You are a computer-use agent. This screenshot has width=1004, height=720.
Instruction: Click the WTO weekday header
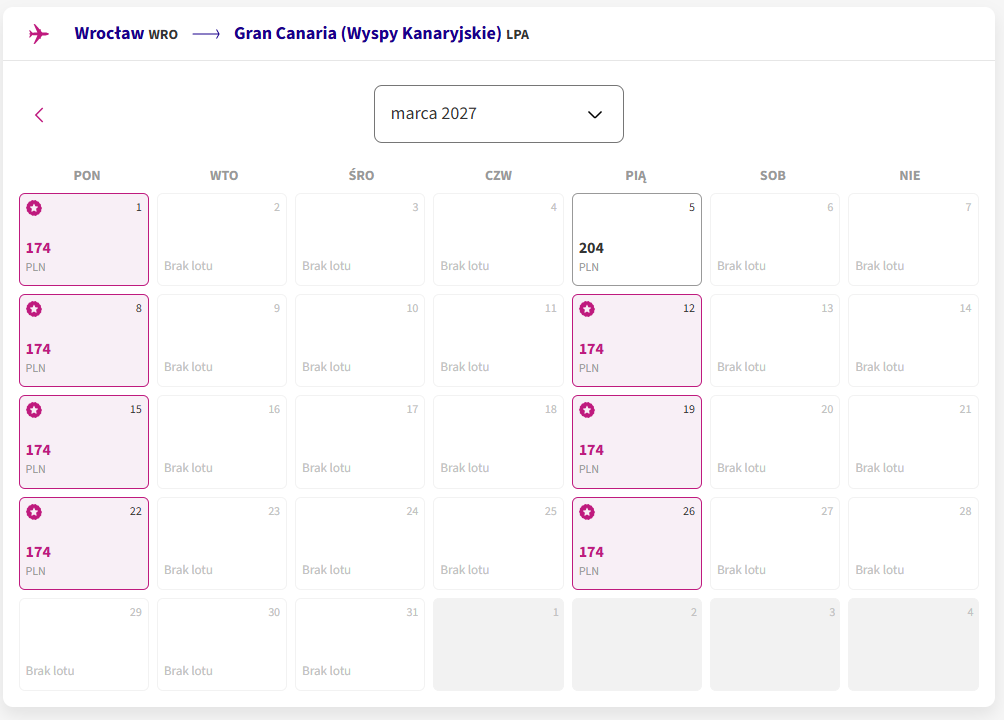224,176
